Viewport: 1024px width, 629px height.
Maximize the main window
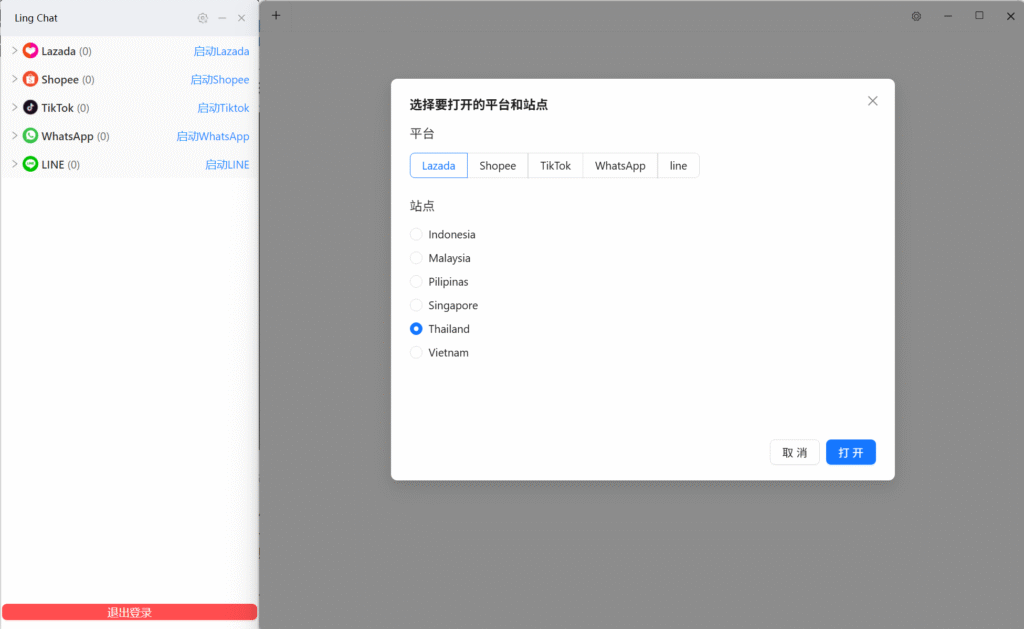point(979,16)
